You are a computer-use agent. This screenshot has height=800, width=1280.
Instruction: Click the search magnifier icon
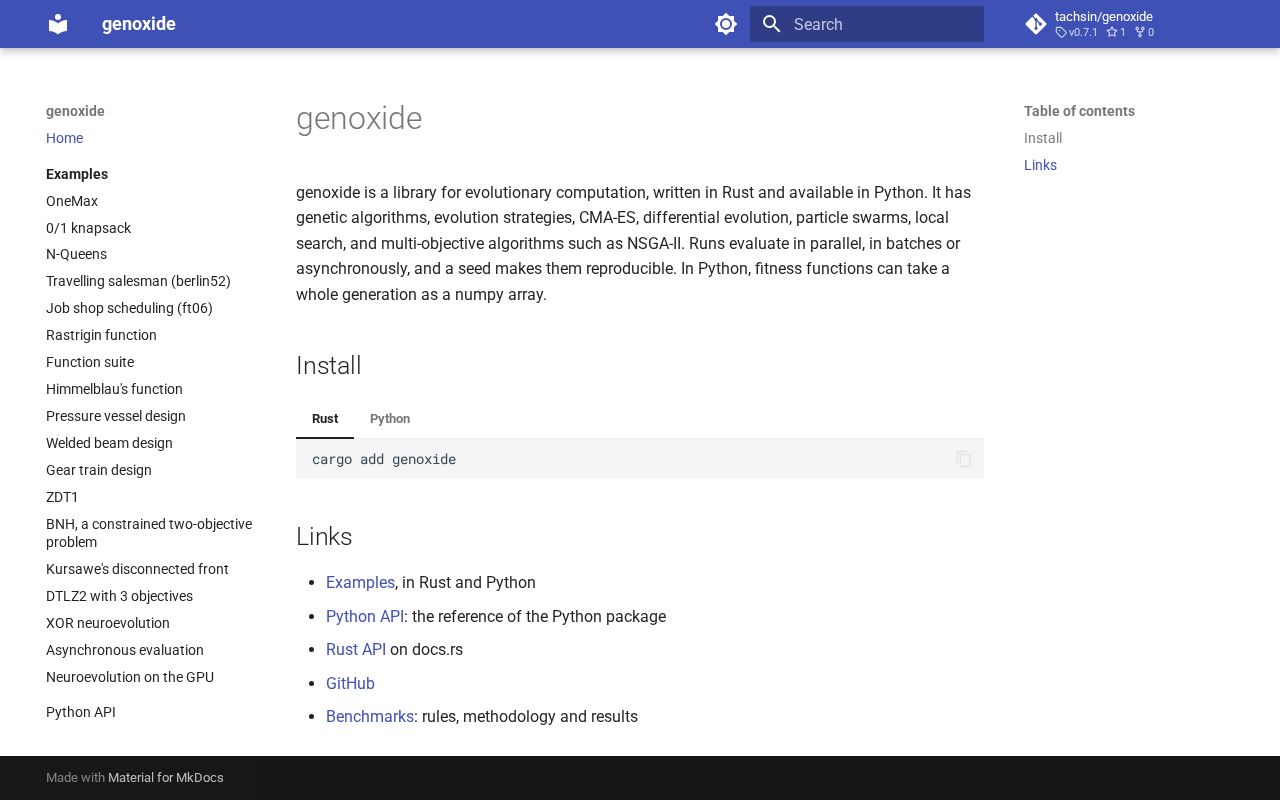point(772,24)
